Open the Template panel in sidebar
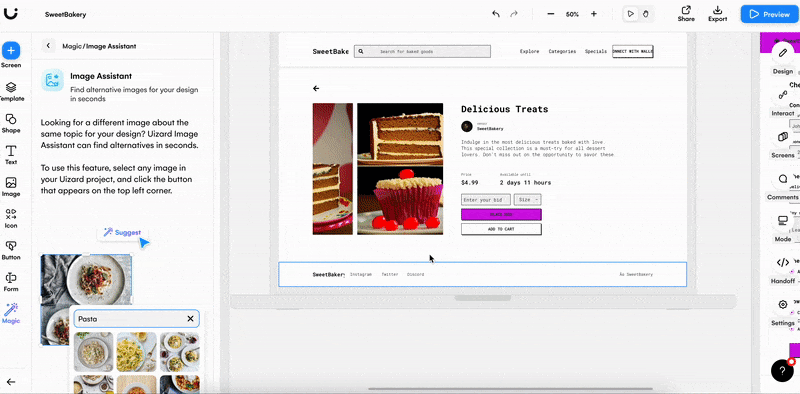Screen dimensions: 800x394 (11, 92)
